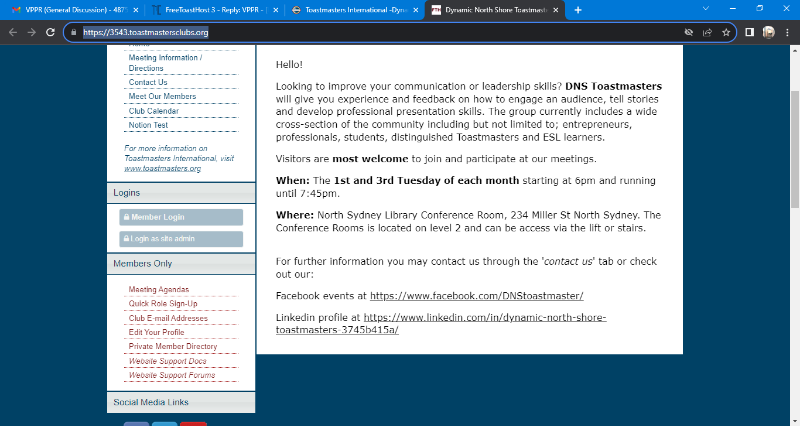
Task: Open the tab search dropdown chevron
Action: pyautogui.click(x=707, y=9)
